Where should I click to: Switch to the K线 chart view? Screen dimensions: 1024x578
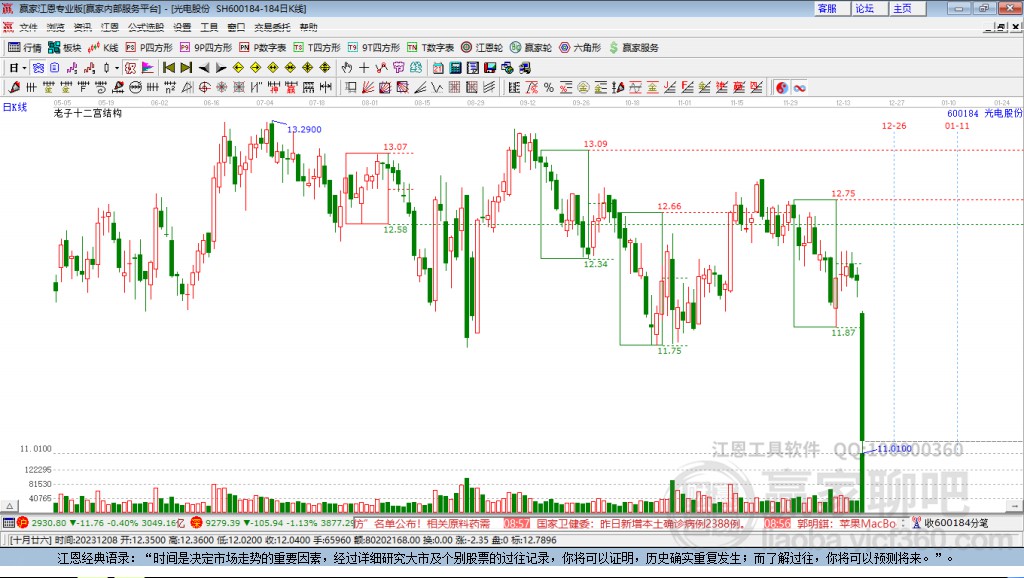pyautogui.click(x=103, y=48)
